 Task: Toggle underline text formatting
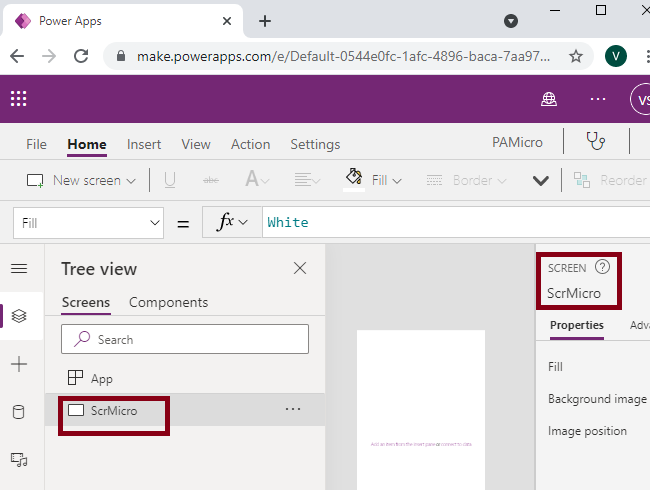point(170,180)
